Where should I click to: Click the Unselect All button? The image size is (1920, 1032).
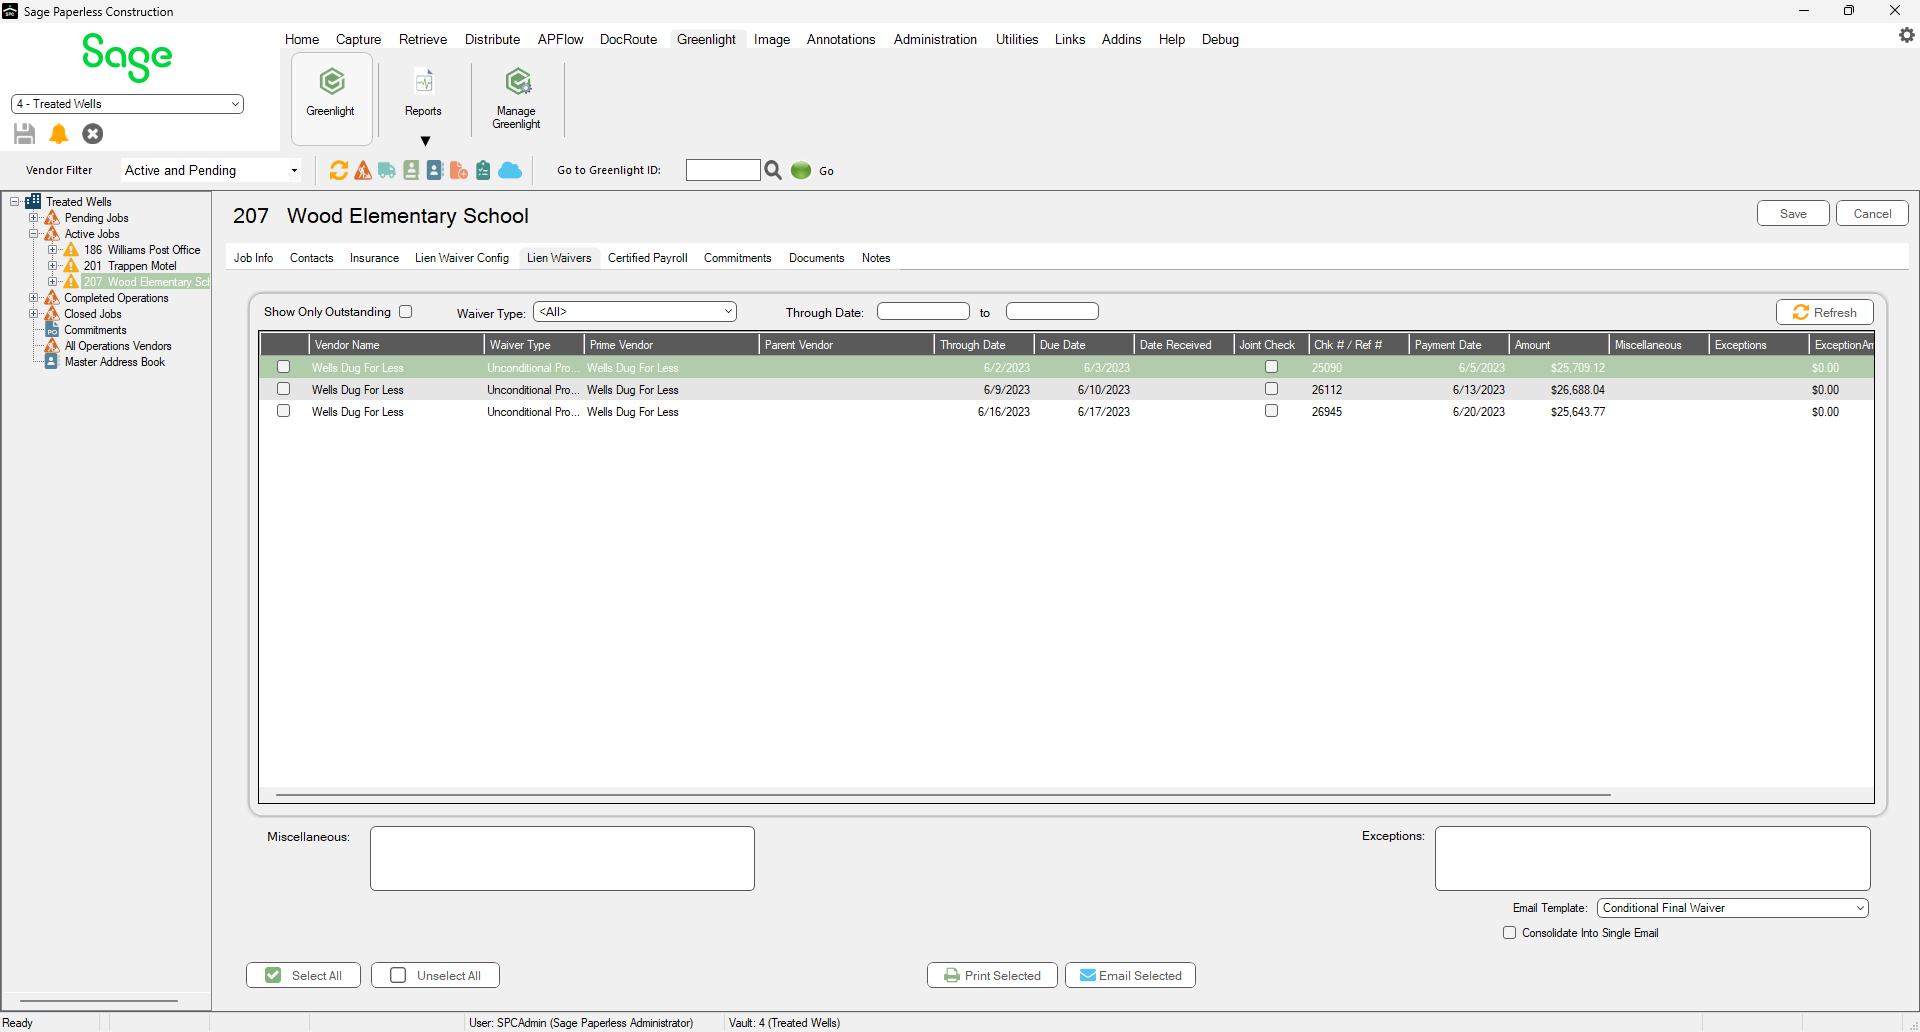(435, 975)
